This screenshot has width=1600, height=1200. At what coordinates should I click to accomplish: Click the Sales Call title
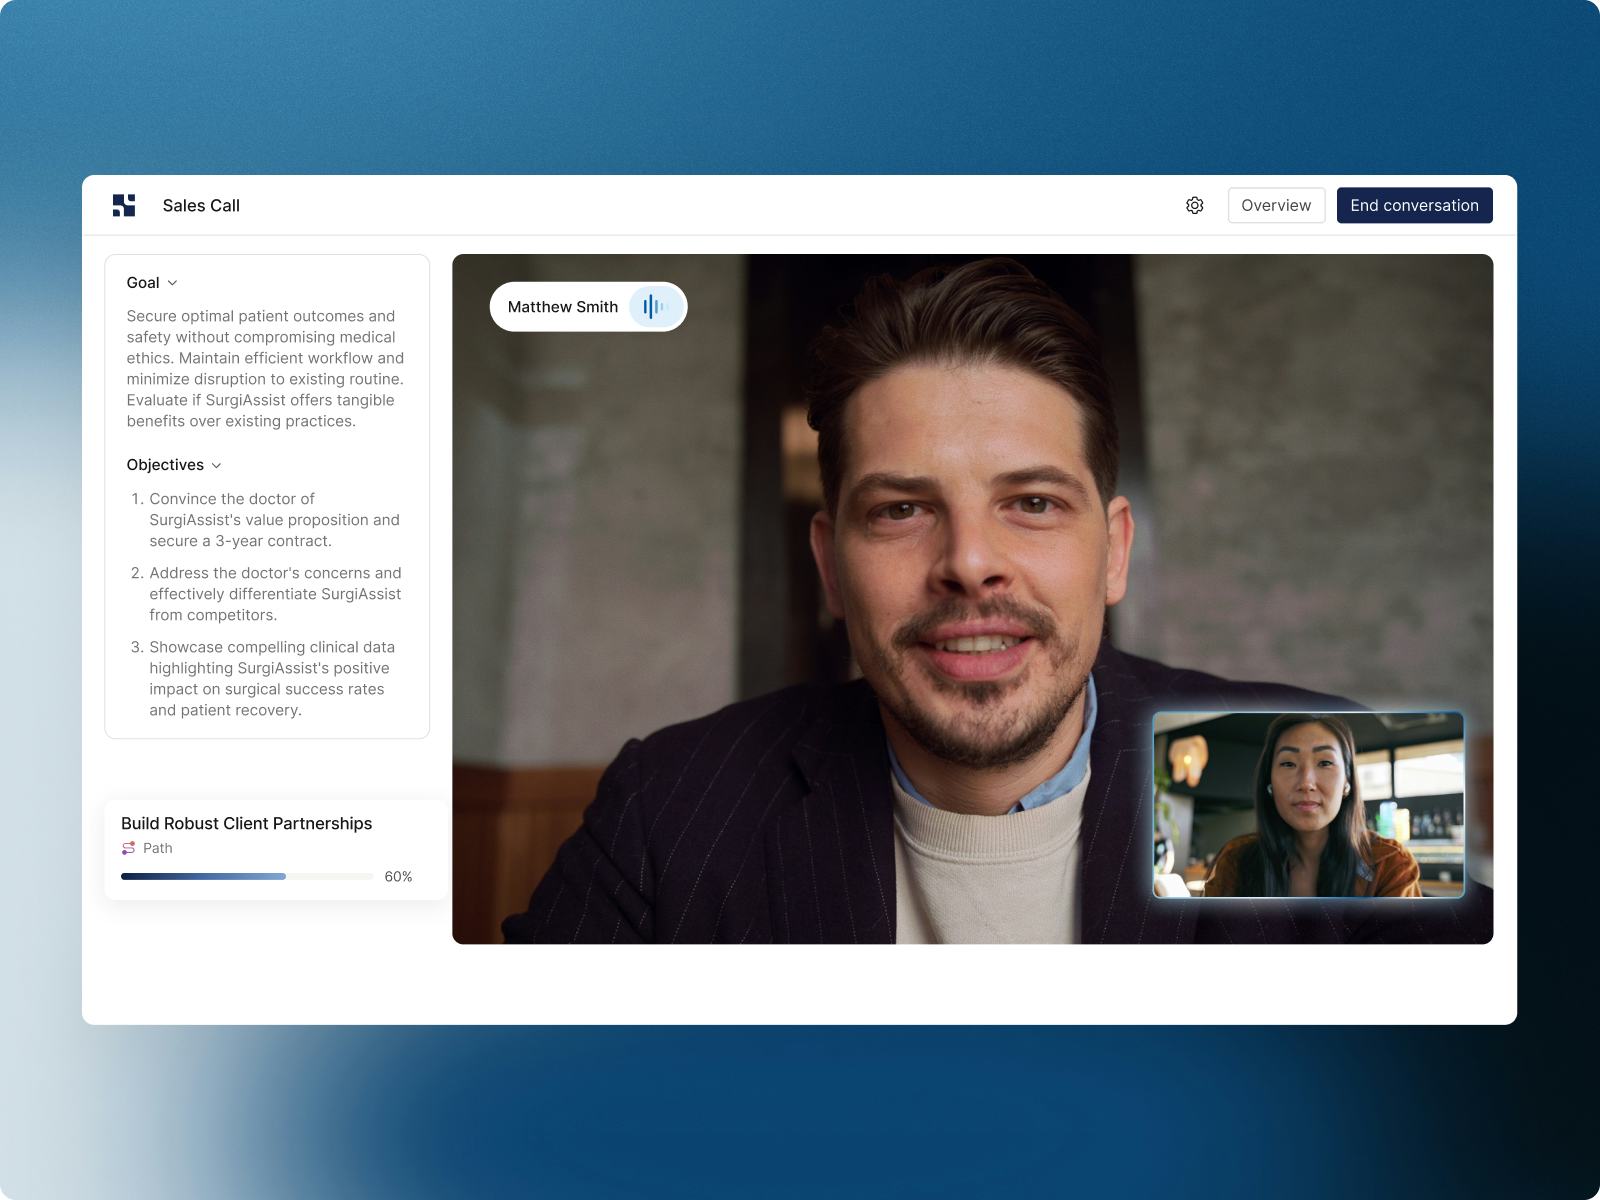click(x=201, y=205)
